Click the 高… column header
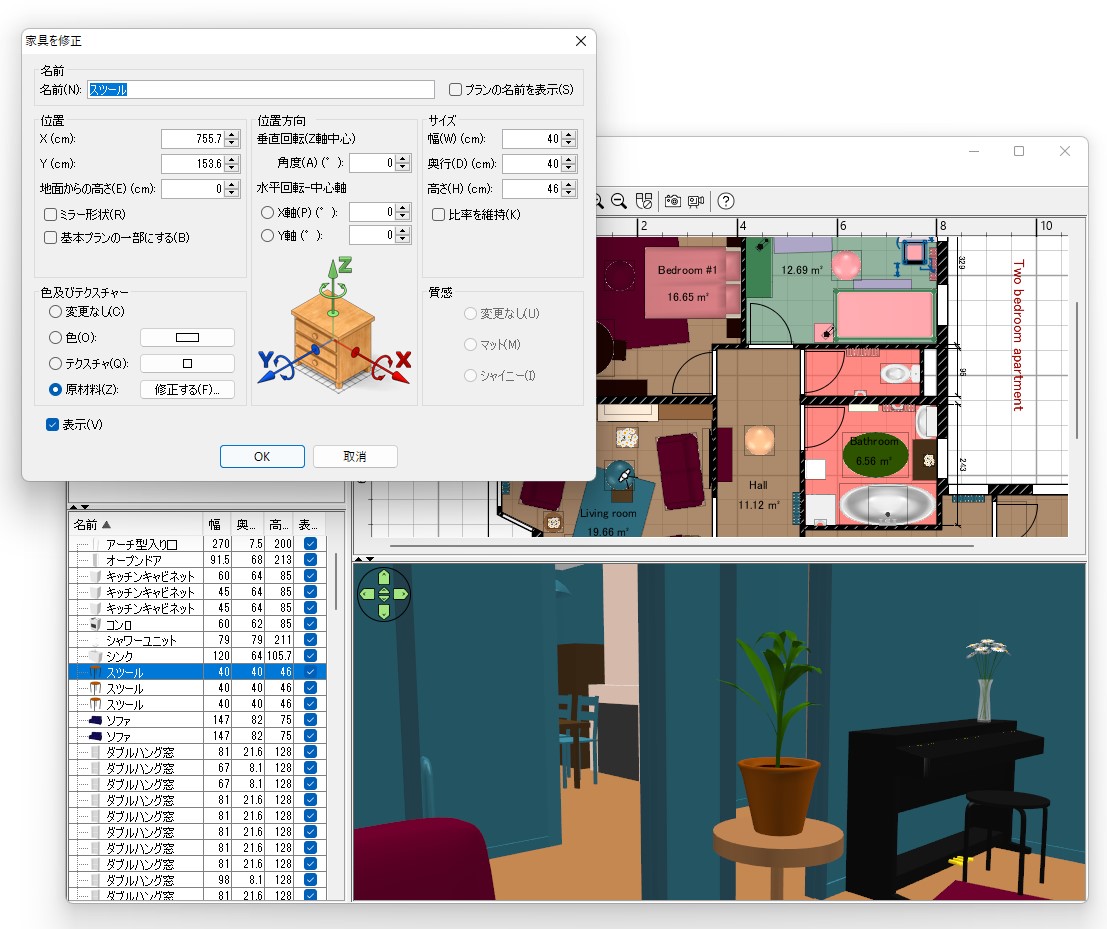The width and height of the screenshot is (1107, 929). coord(278,525)
